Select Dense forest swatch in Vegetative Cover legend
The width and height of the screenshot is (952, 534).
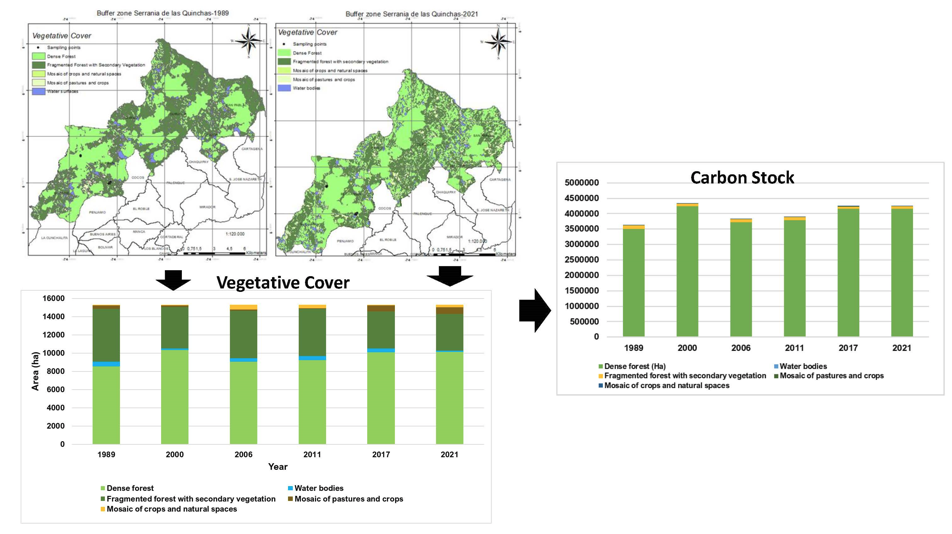pyautogui.click(x=101, y=488)
